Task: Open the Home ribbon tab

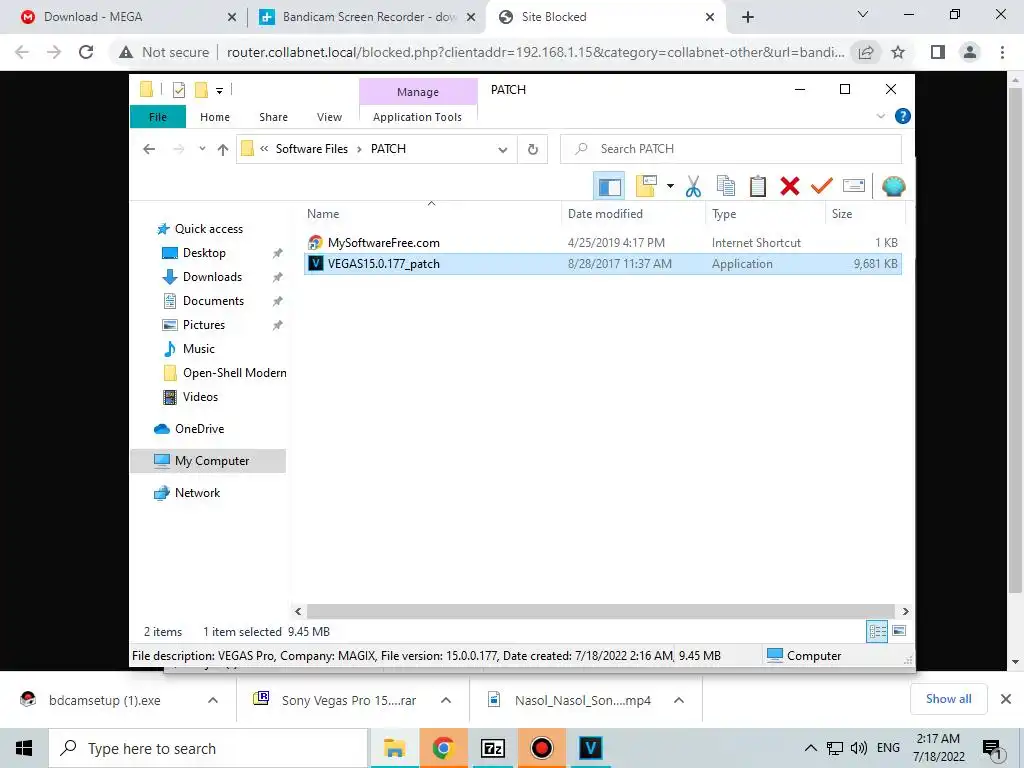Action: (215, 117)
